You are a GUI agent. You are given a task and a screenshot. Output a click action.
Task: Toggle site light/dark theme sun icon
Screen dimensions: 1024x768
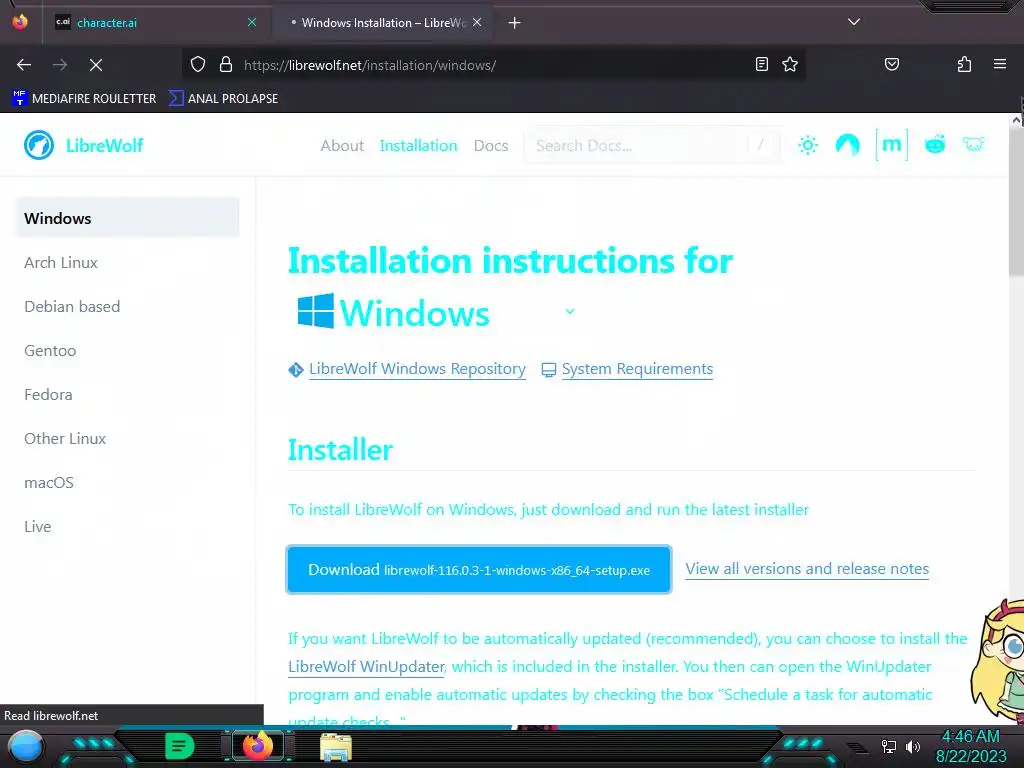click(808, 145)
